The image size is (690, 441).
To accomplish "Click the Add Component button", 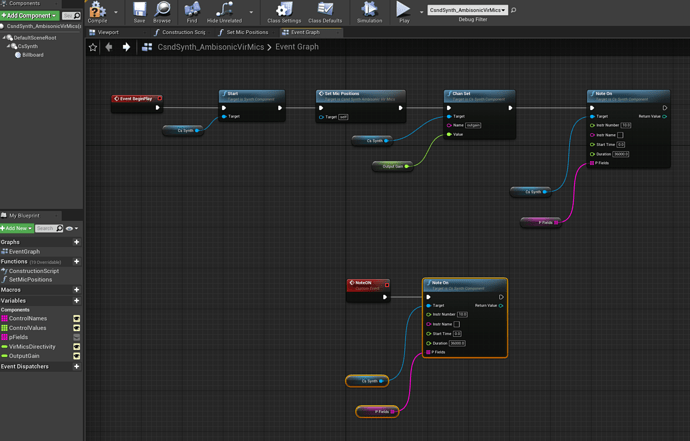I will pyautogui.click(x=29, y=15).
